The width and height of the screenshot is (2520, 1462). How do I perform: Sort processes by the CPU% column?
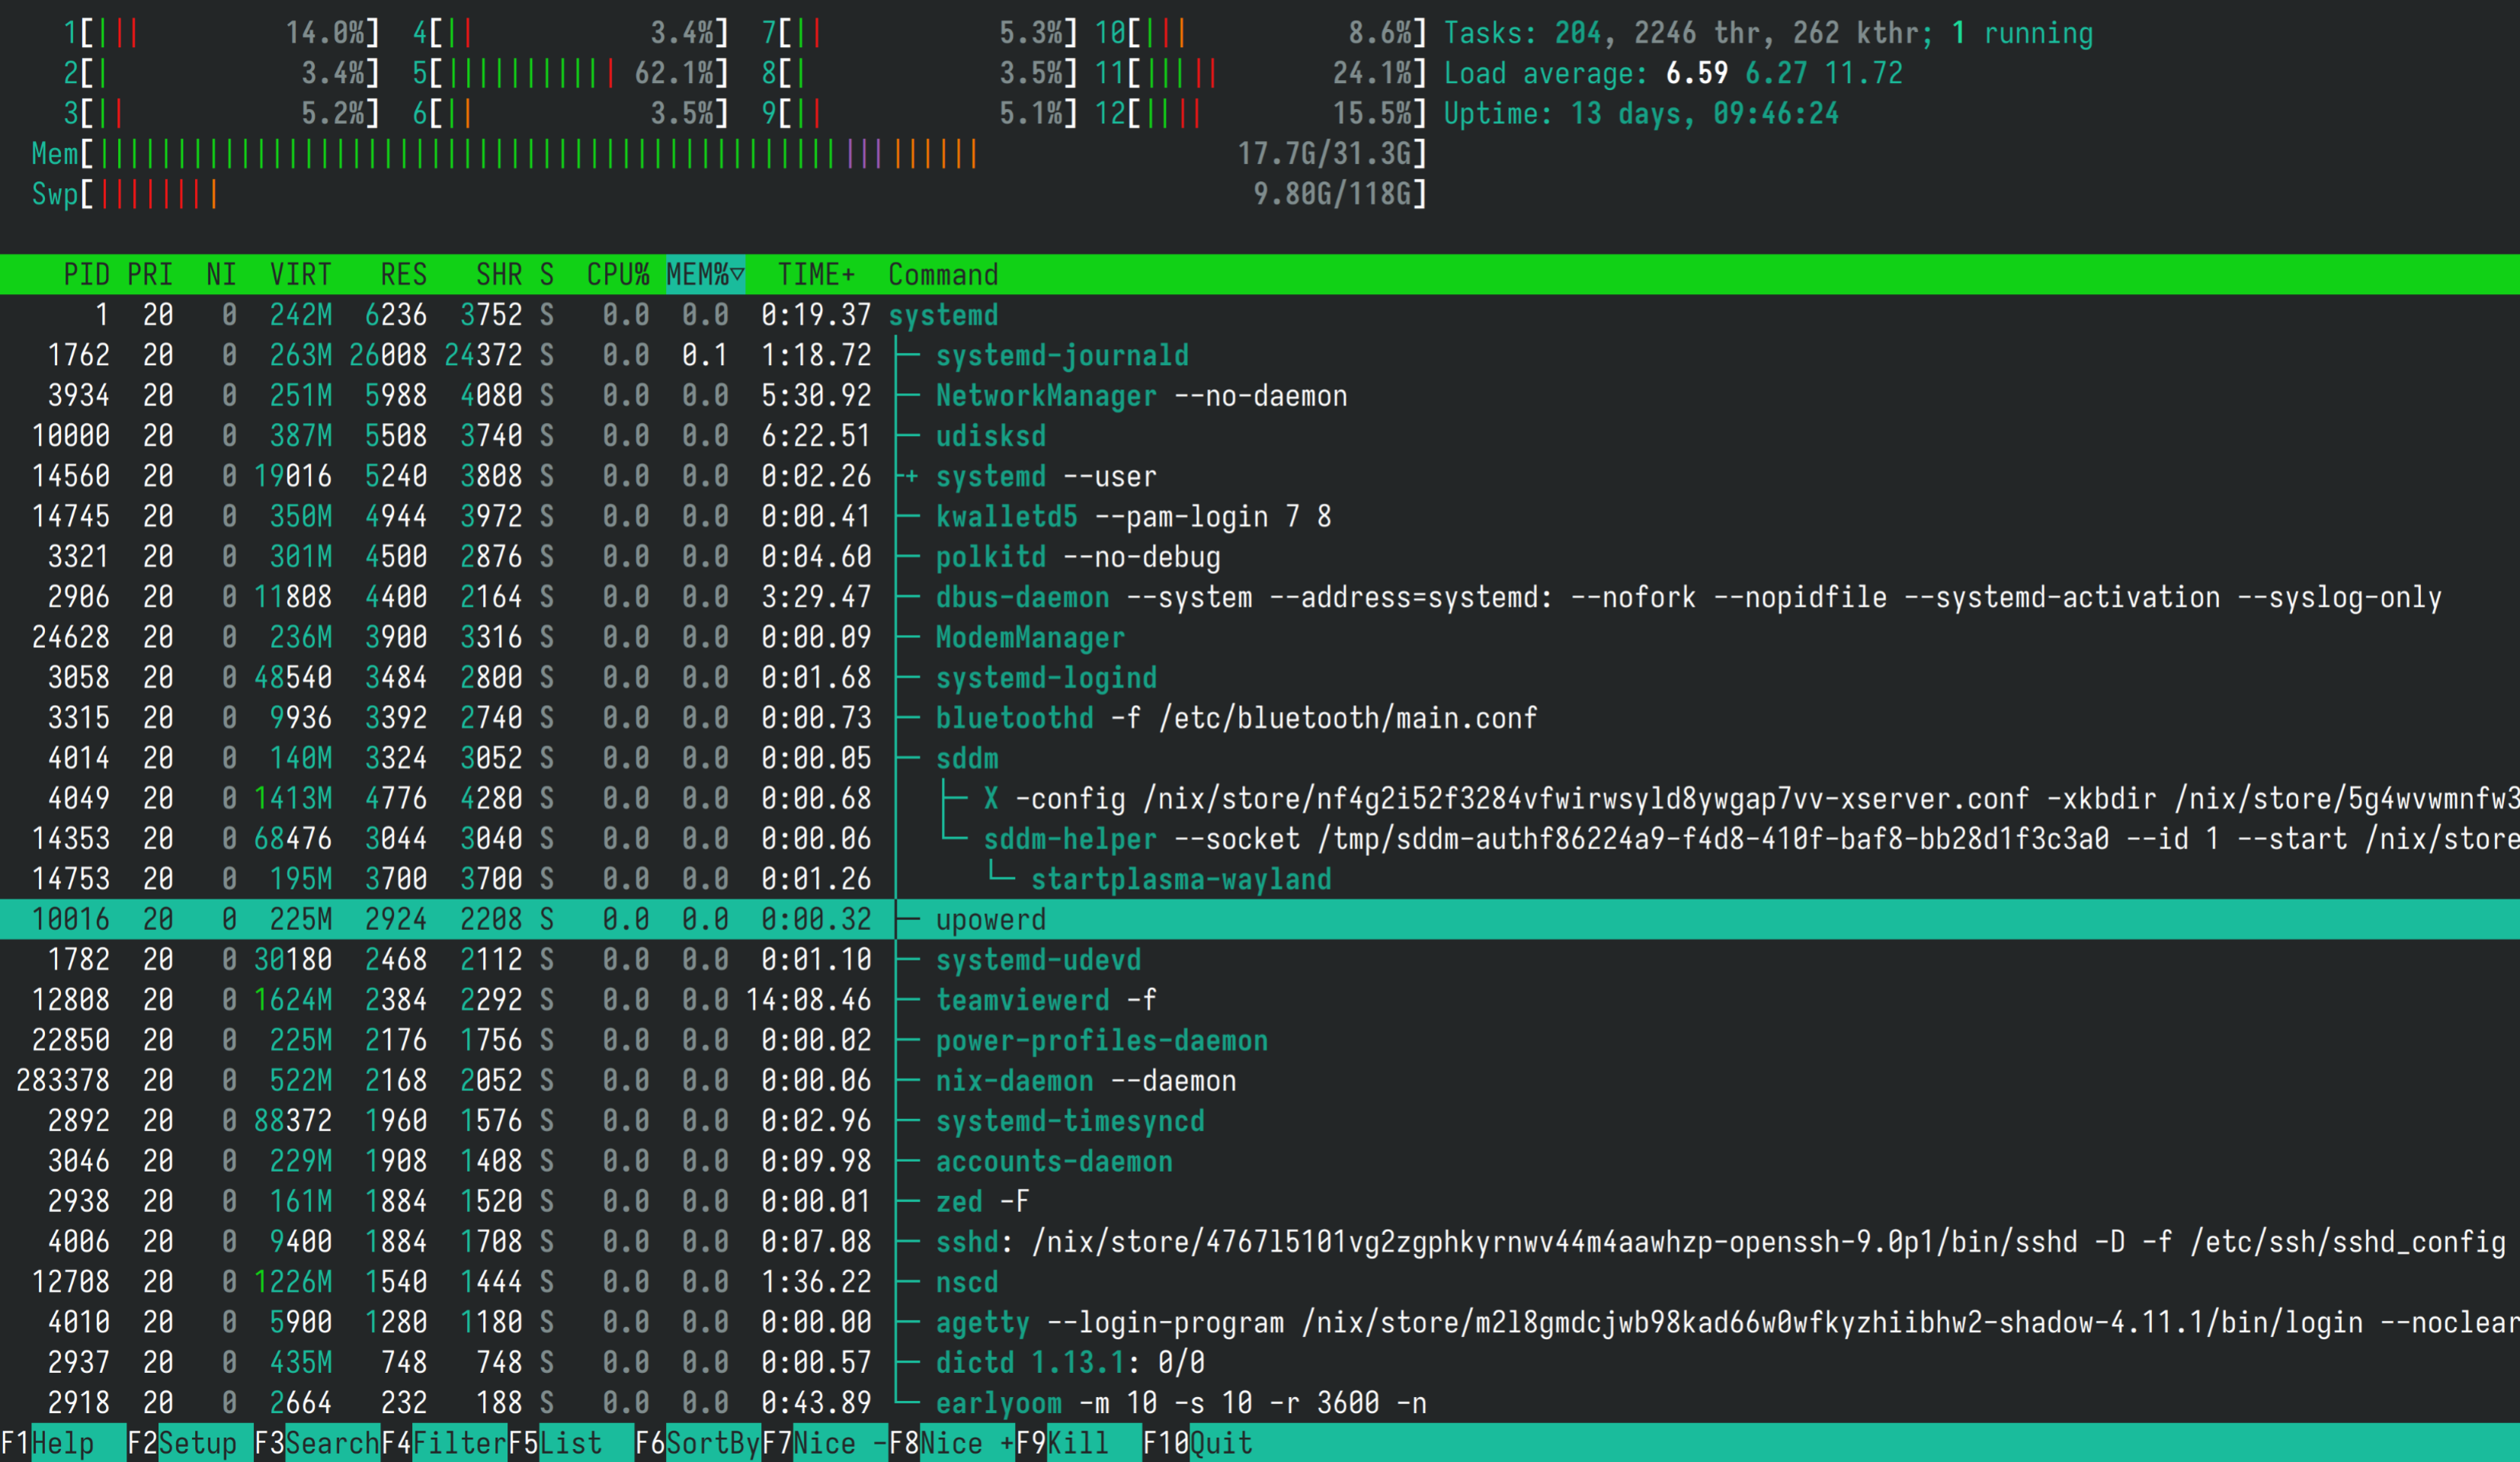618,274
